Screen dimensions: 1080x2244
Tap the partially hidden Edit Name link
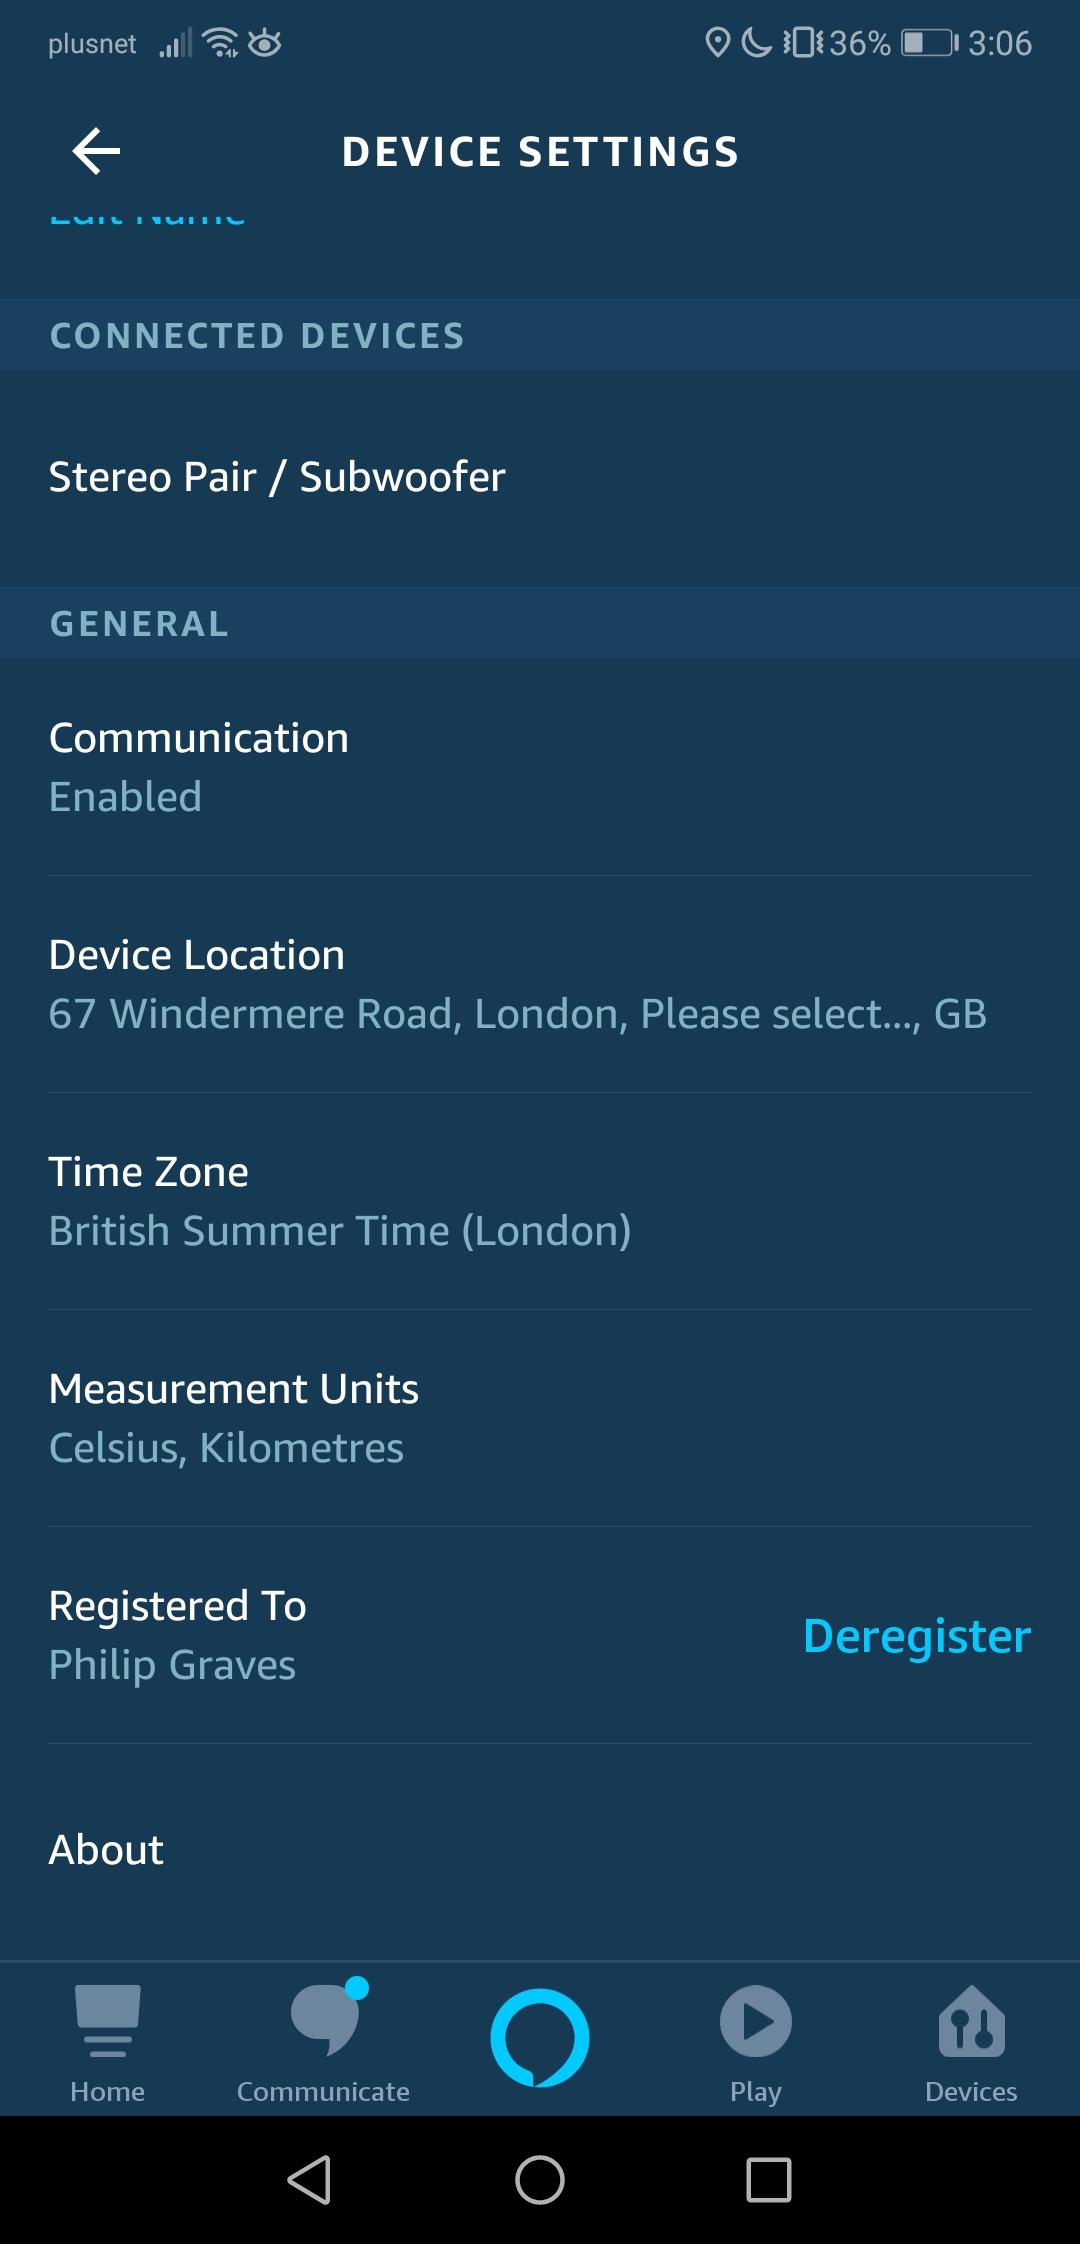pos(147,217)
